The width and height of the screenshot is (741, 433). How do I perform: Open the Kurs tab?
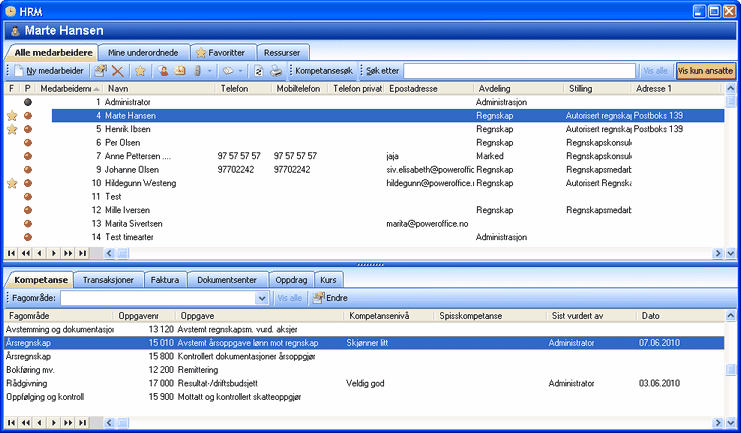click(328, 280)
